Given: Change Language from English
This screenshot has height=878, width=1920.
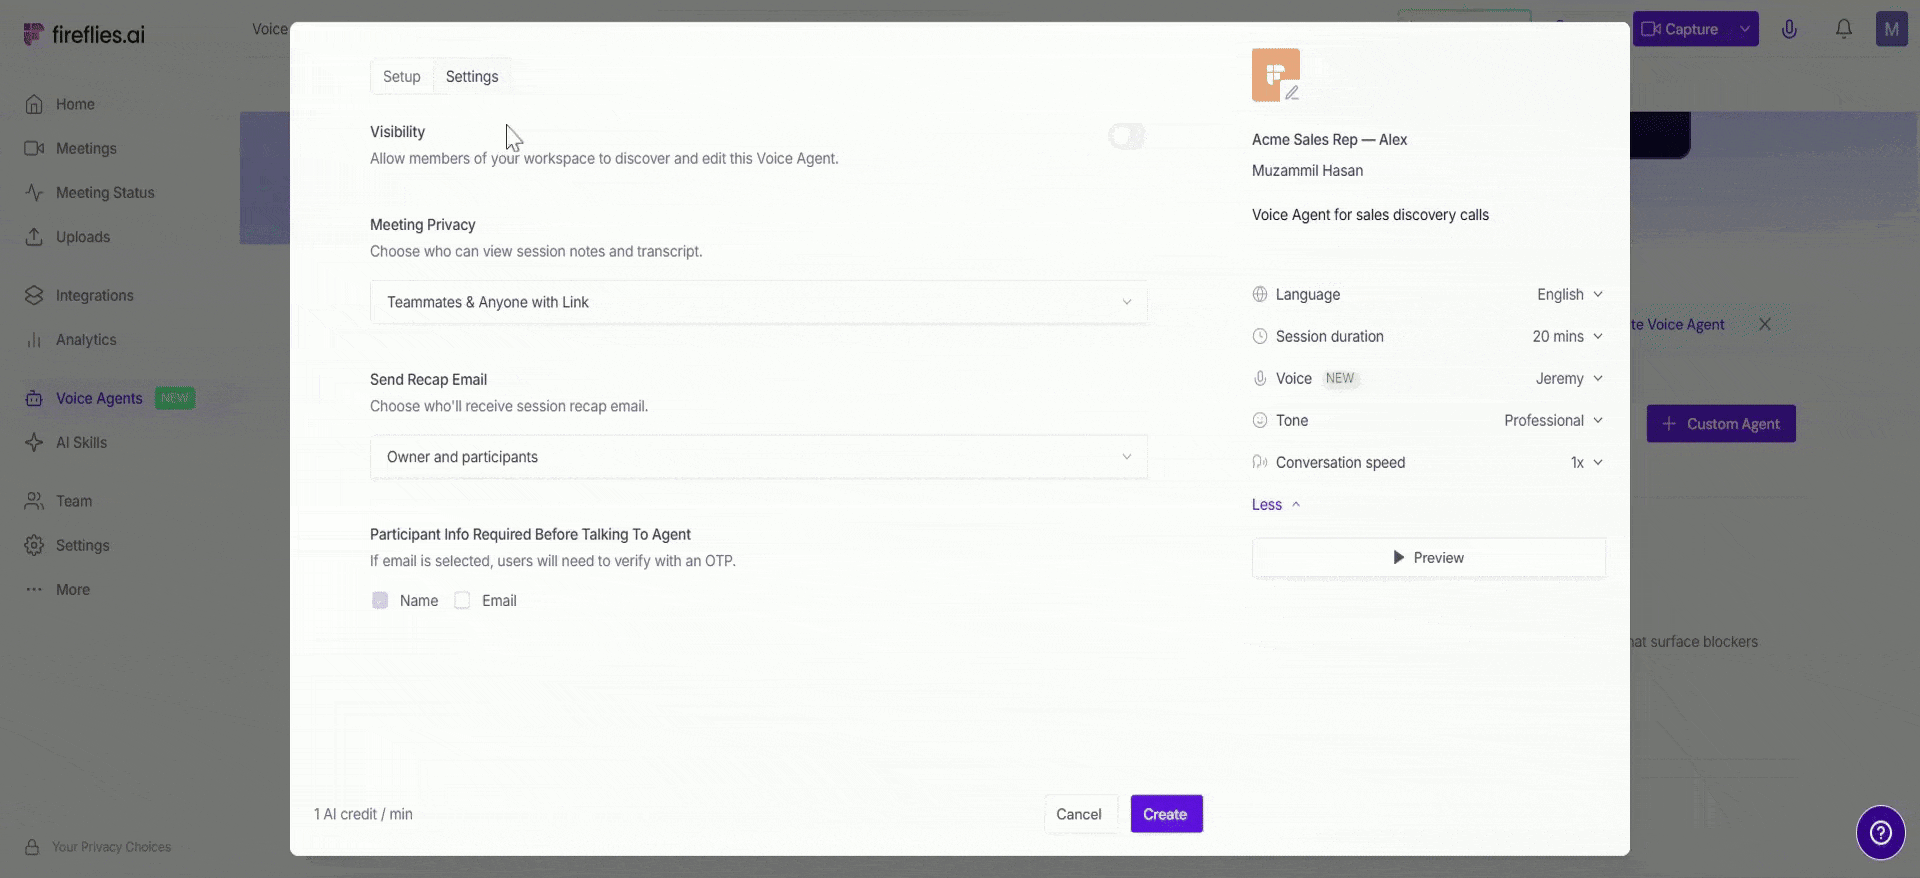Looking at the screenshot, I should (x=1570, y=294).
